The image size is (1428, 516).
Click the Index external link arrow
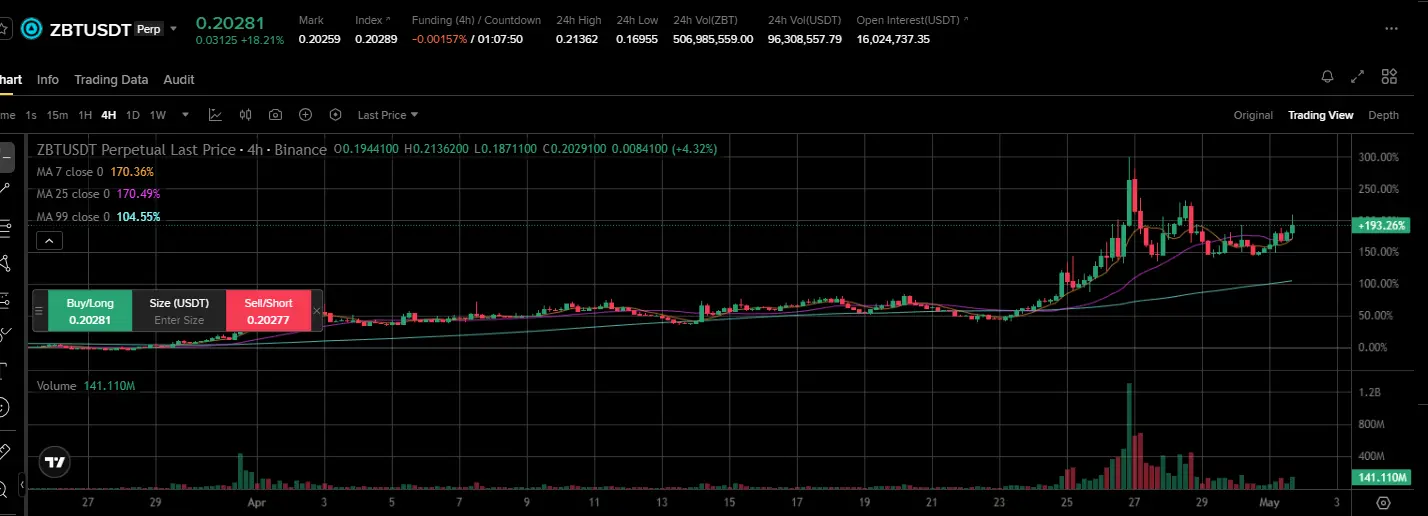pyautogui.click(x=388, y=20)
